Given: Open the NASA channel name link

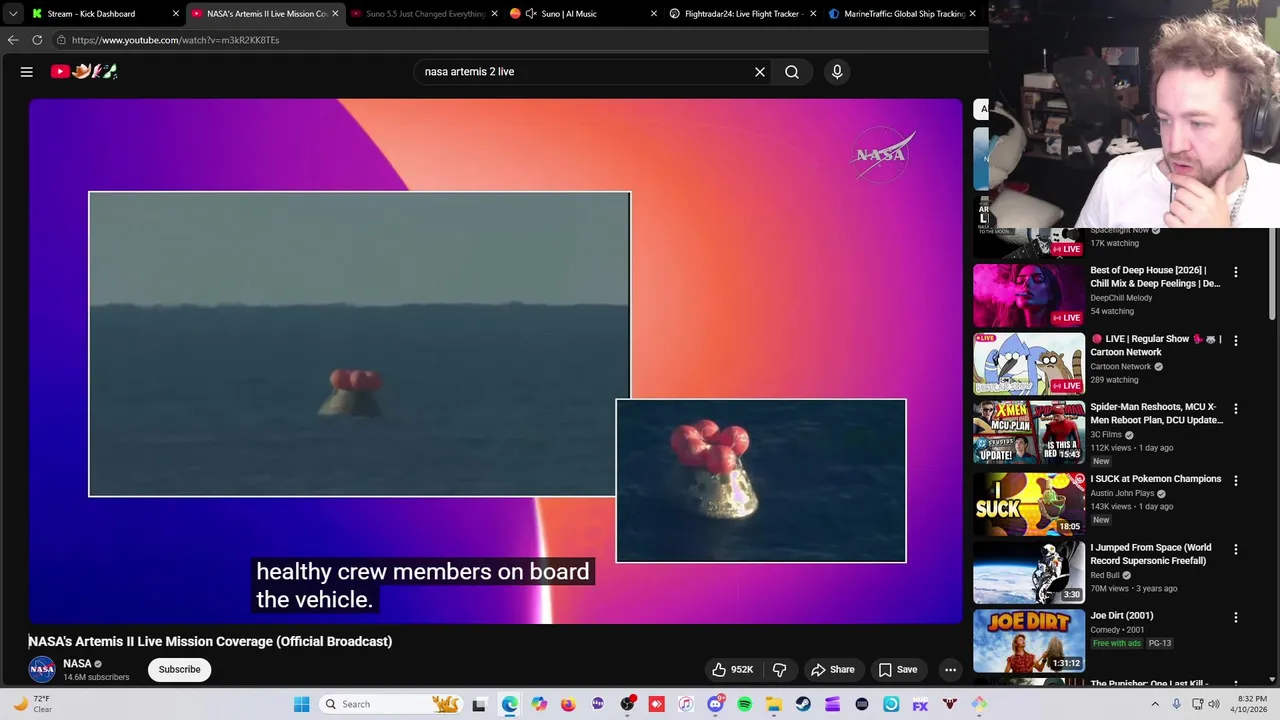Looking at the screenshot, I should coord(77,664).
